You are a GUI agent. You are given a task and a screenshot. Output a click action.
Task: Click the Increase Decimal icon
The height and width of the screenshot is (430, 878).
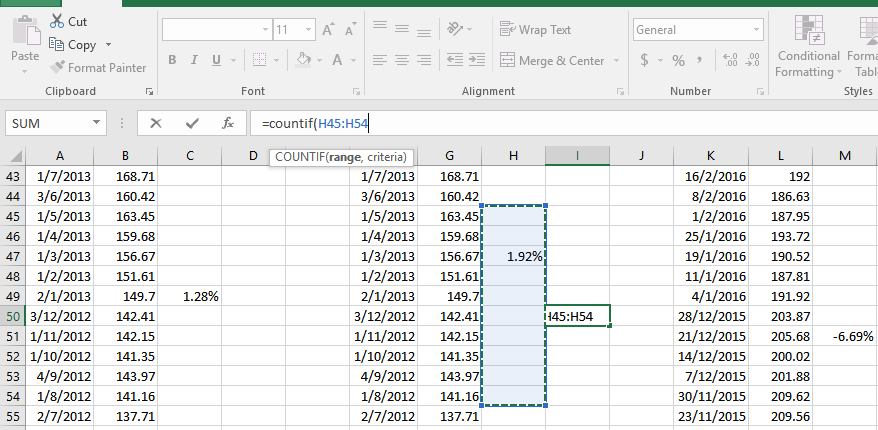728,61
